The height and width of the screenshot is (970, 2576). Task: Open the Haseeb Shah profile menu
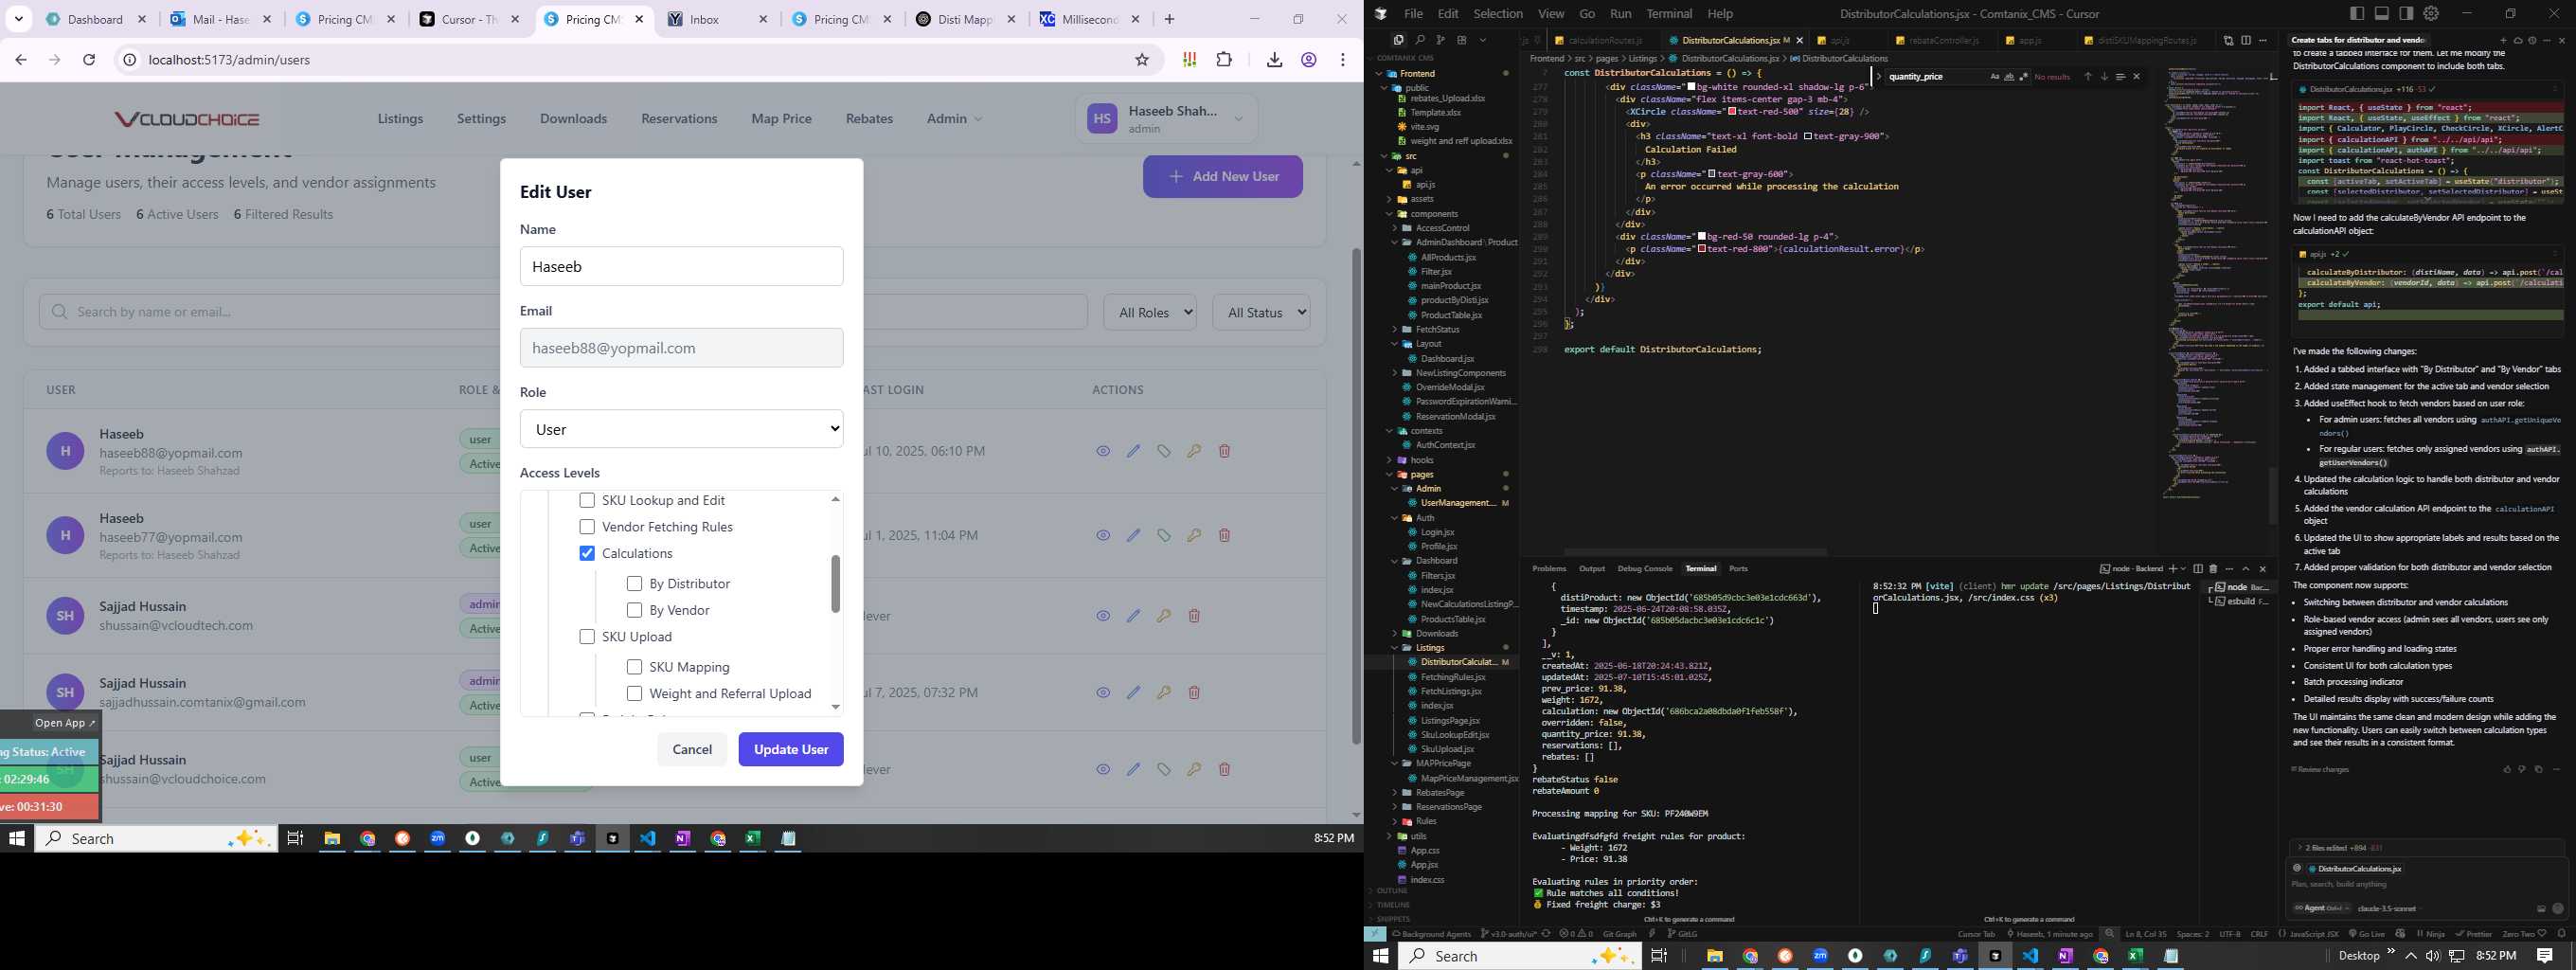[1166, 119]
